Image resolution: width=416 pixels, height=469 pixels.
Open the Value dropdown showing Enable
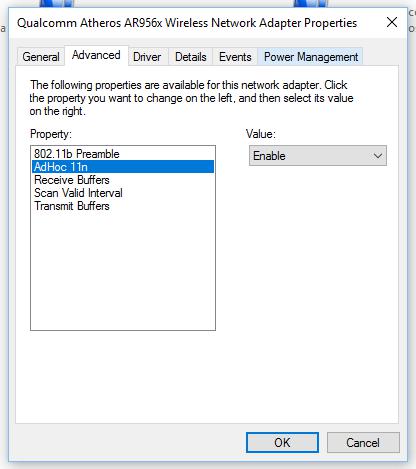point(318,156)
